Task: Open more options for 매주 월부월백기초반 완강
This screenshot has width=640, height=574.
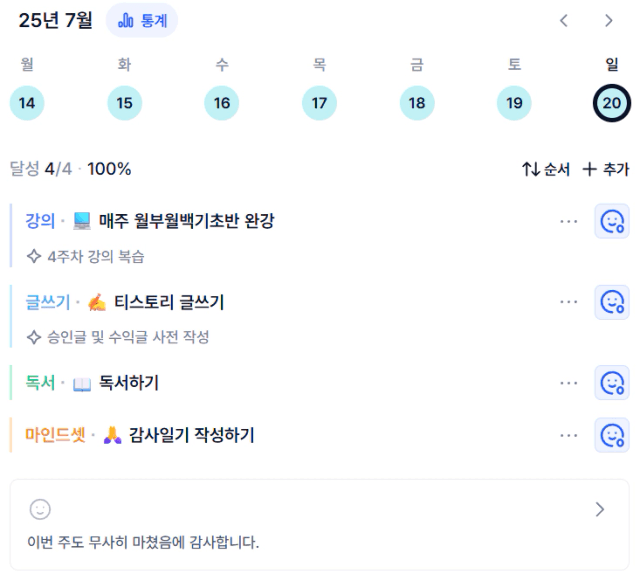Action: (x=569, y=221)
